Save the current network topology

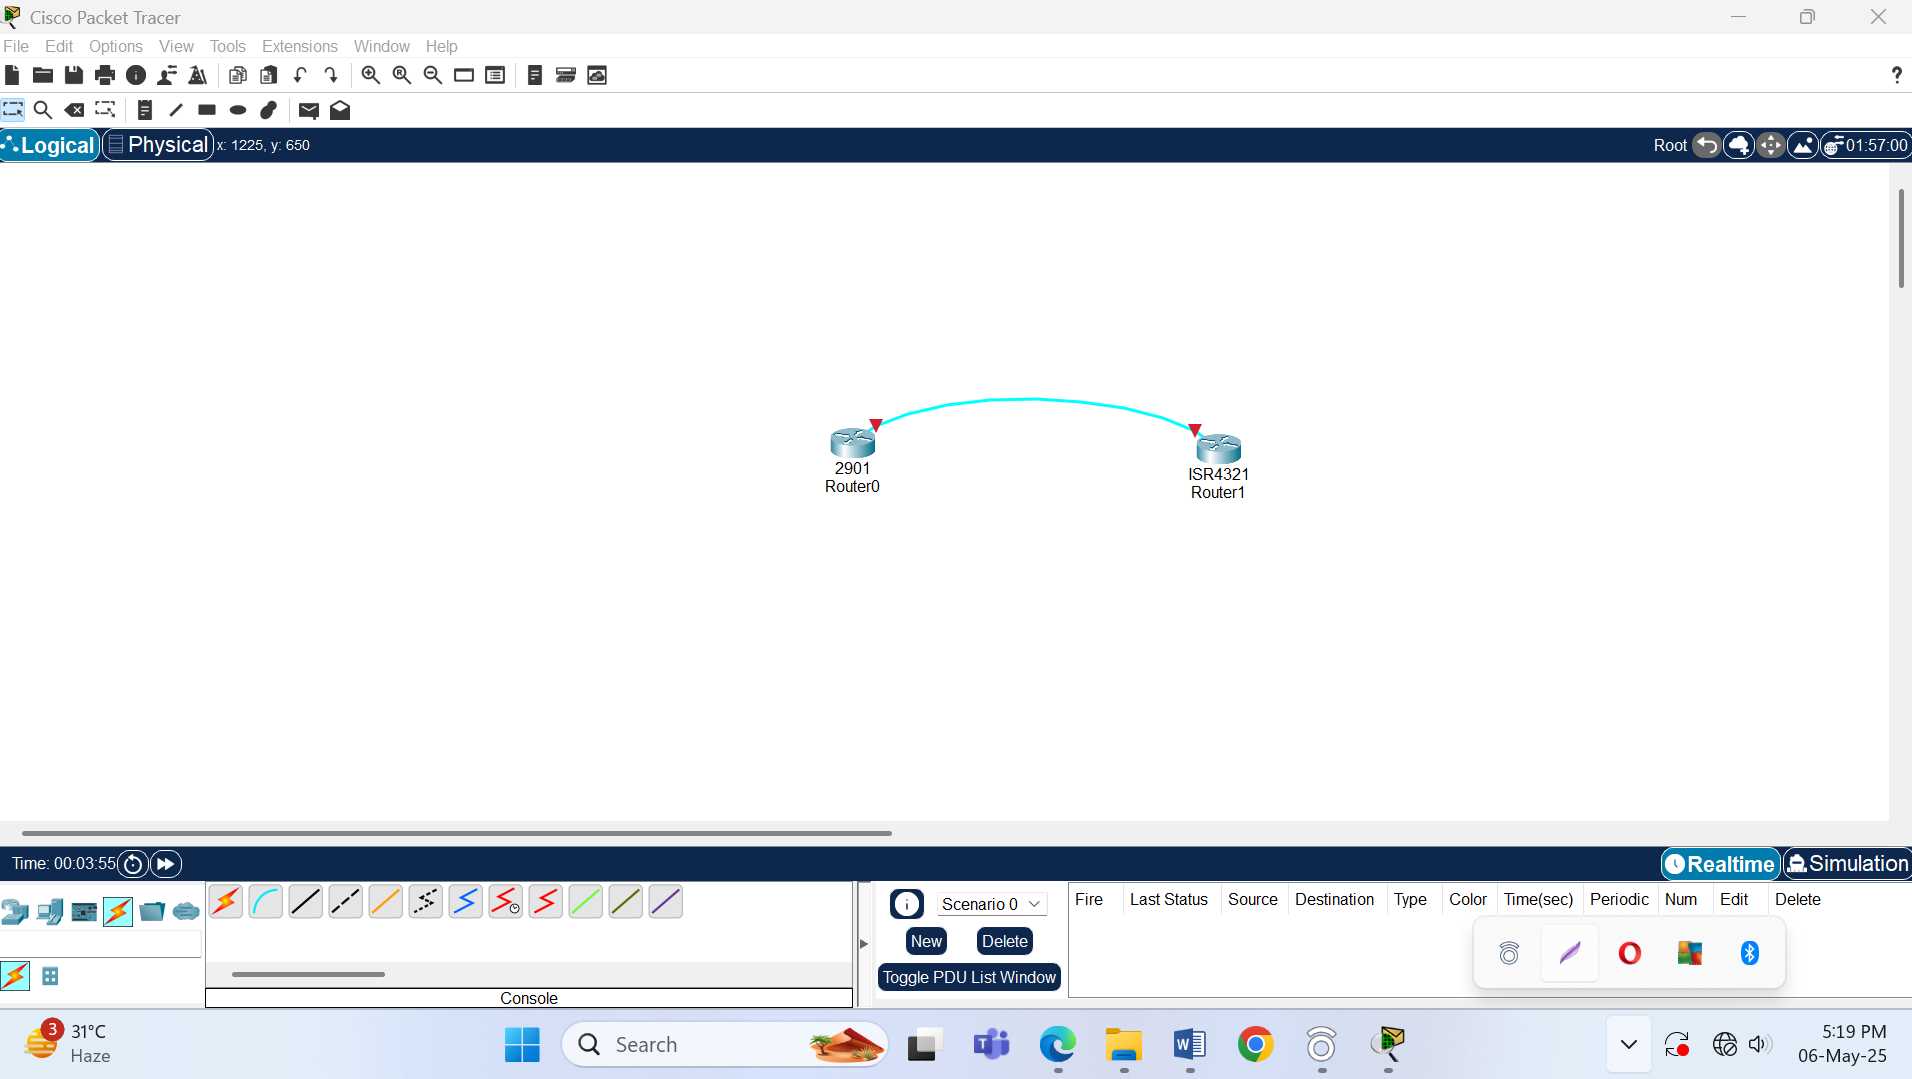(x=74, y=75)
